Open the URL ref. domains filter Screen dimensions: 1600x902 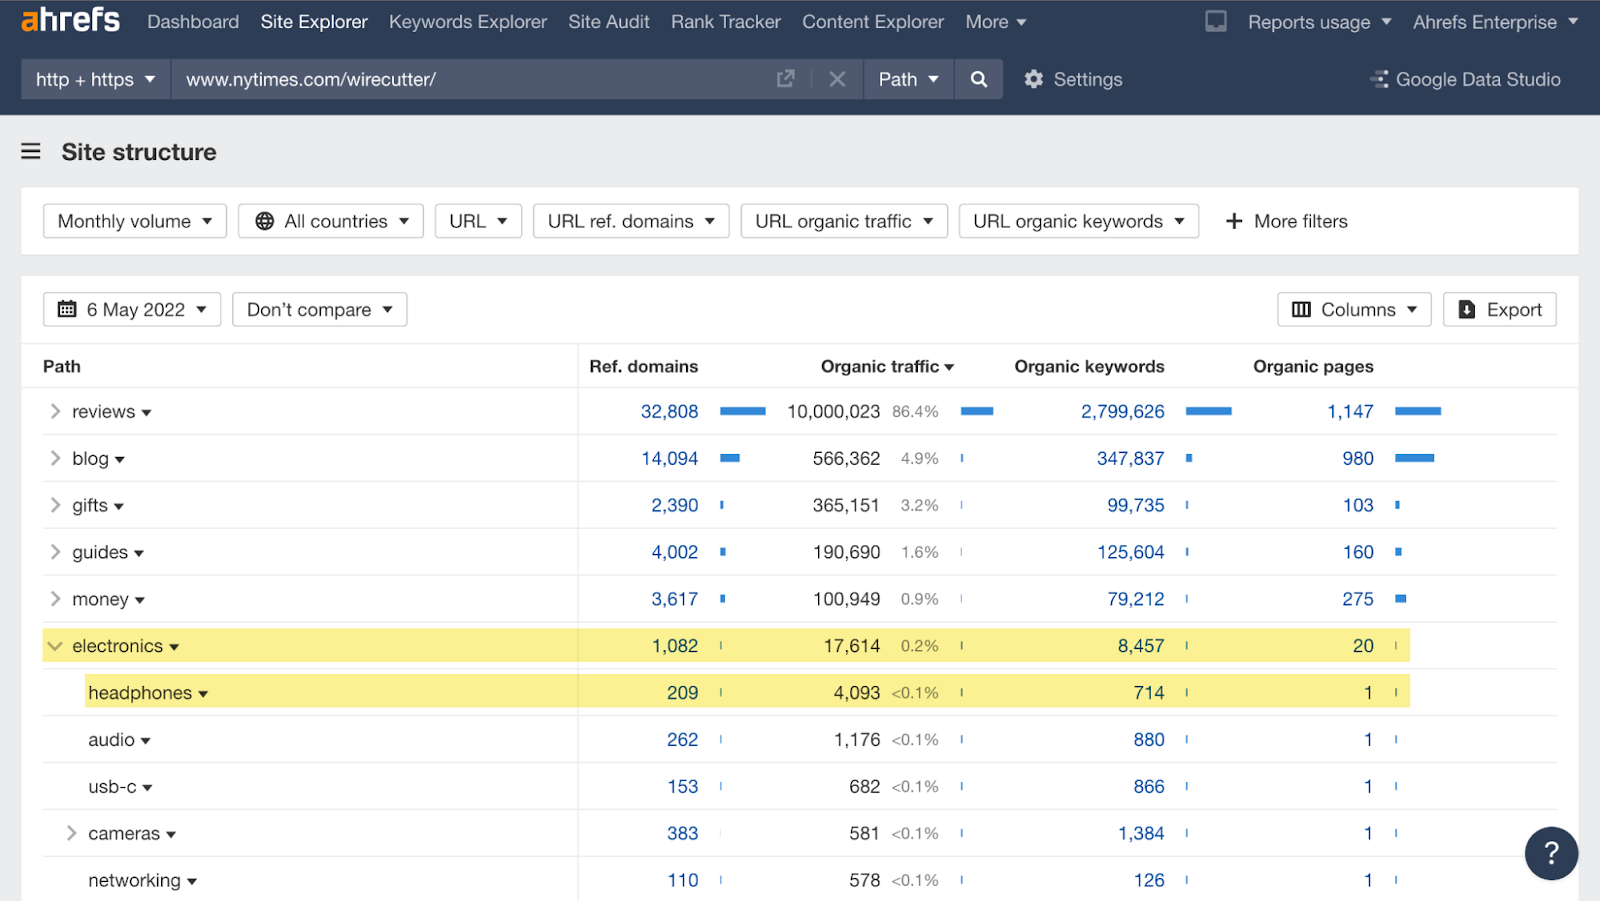(631, 221)
